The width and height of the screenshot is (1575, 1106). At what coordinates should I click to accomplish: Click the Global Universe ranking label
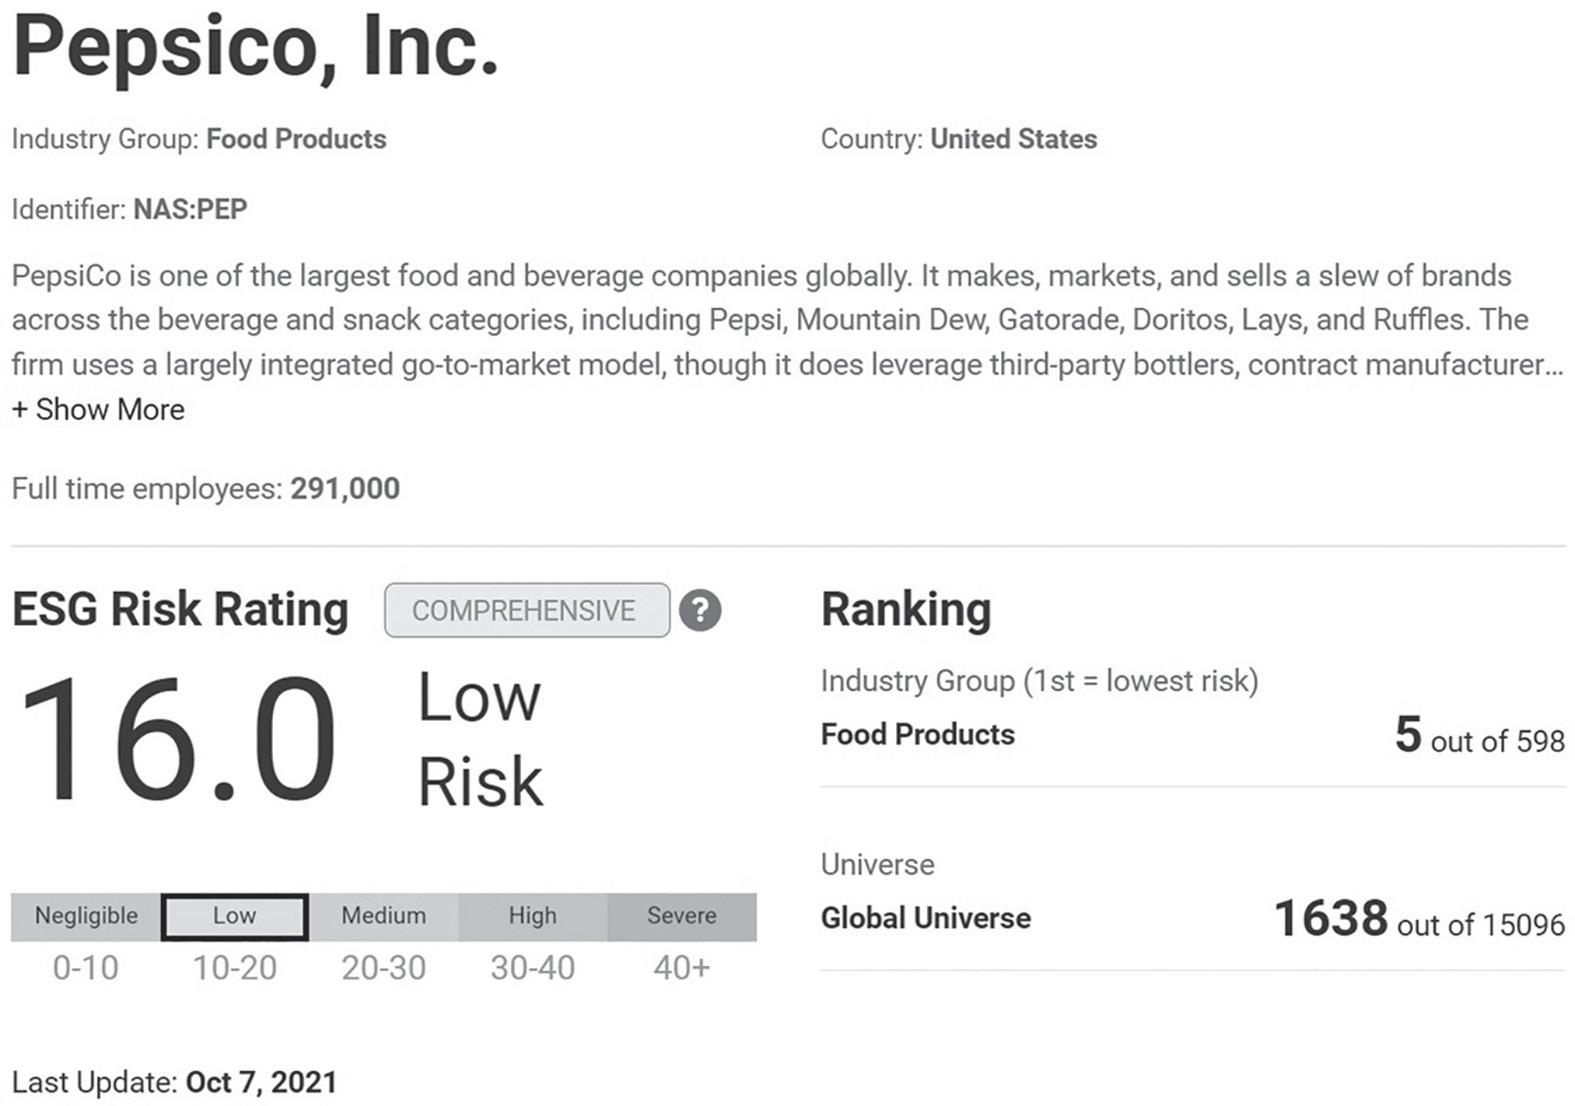click(925, 918)
